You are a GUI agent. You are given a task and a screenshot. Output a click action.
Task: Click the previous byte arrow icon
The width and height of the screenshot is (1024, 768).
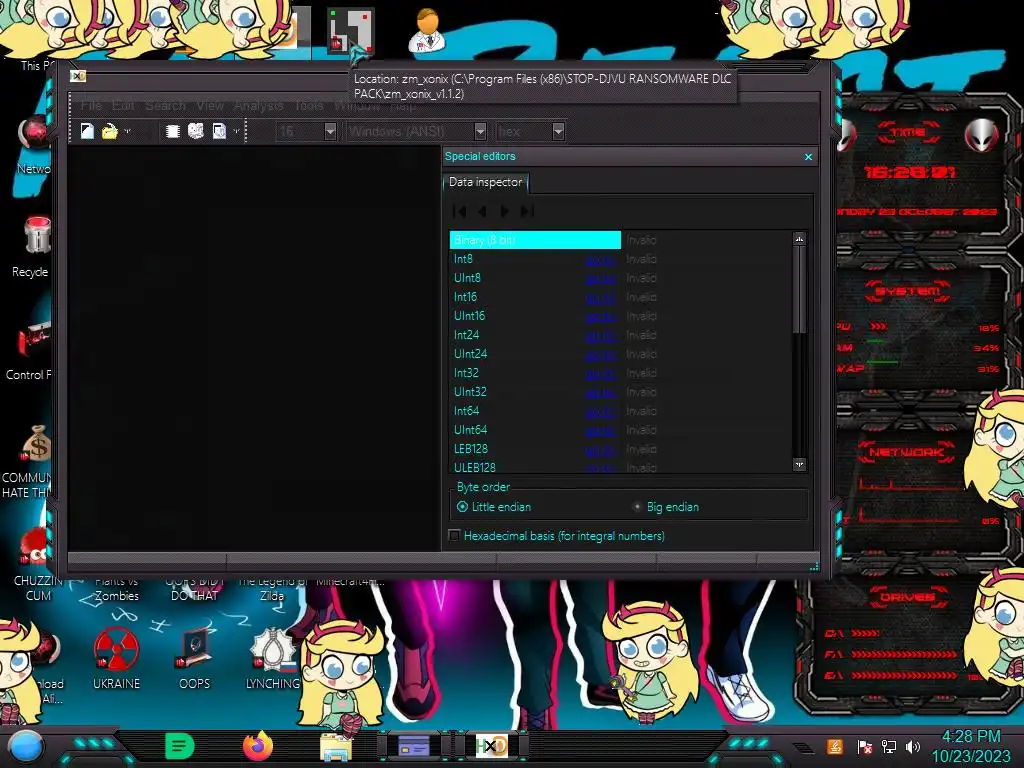[483, 211]
